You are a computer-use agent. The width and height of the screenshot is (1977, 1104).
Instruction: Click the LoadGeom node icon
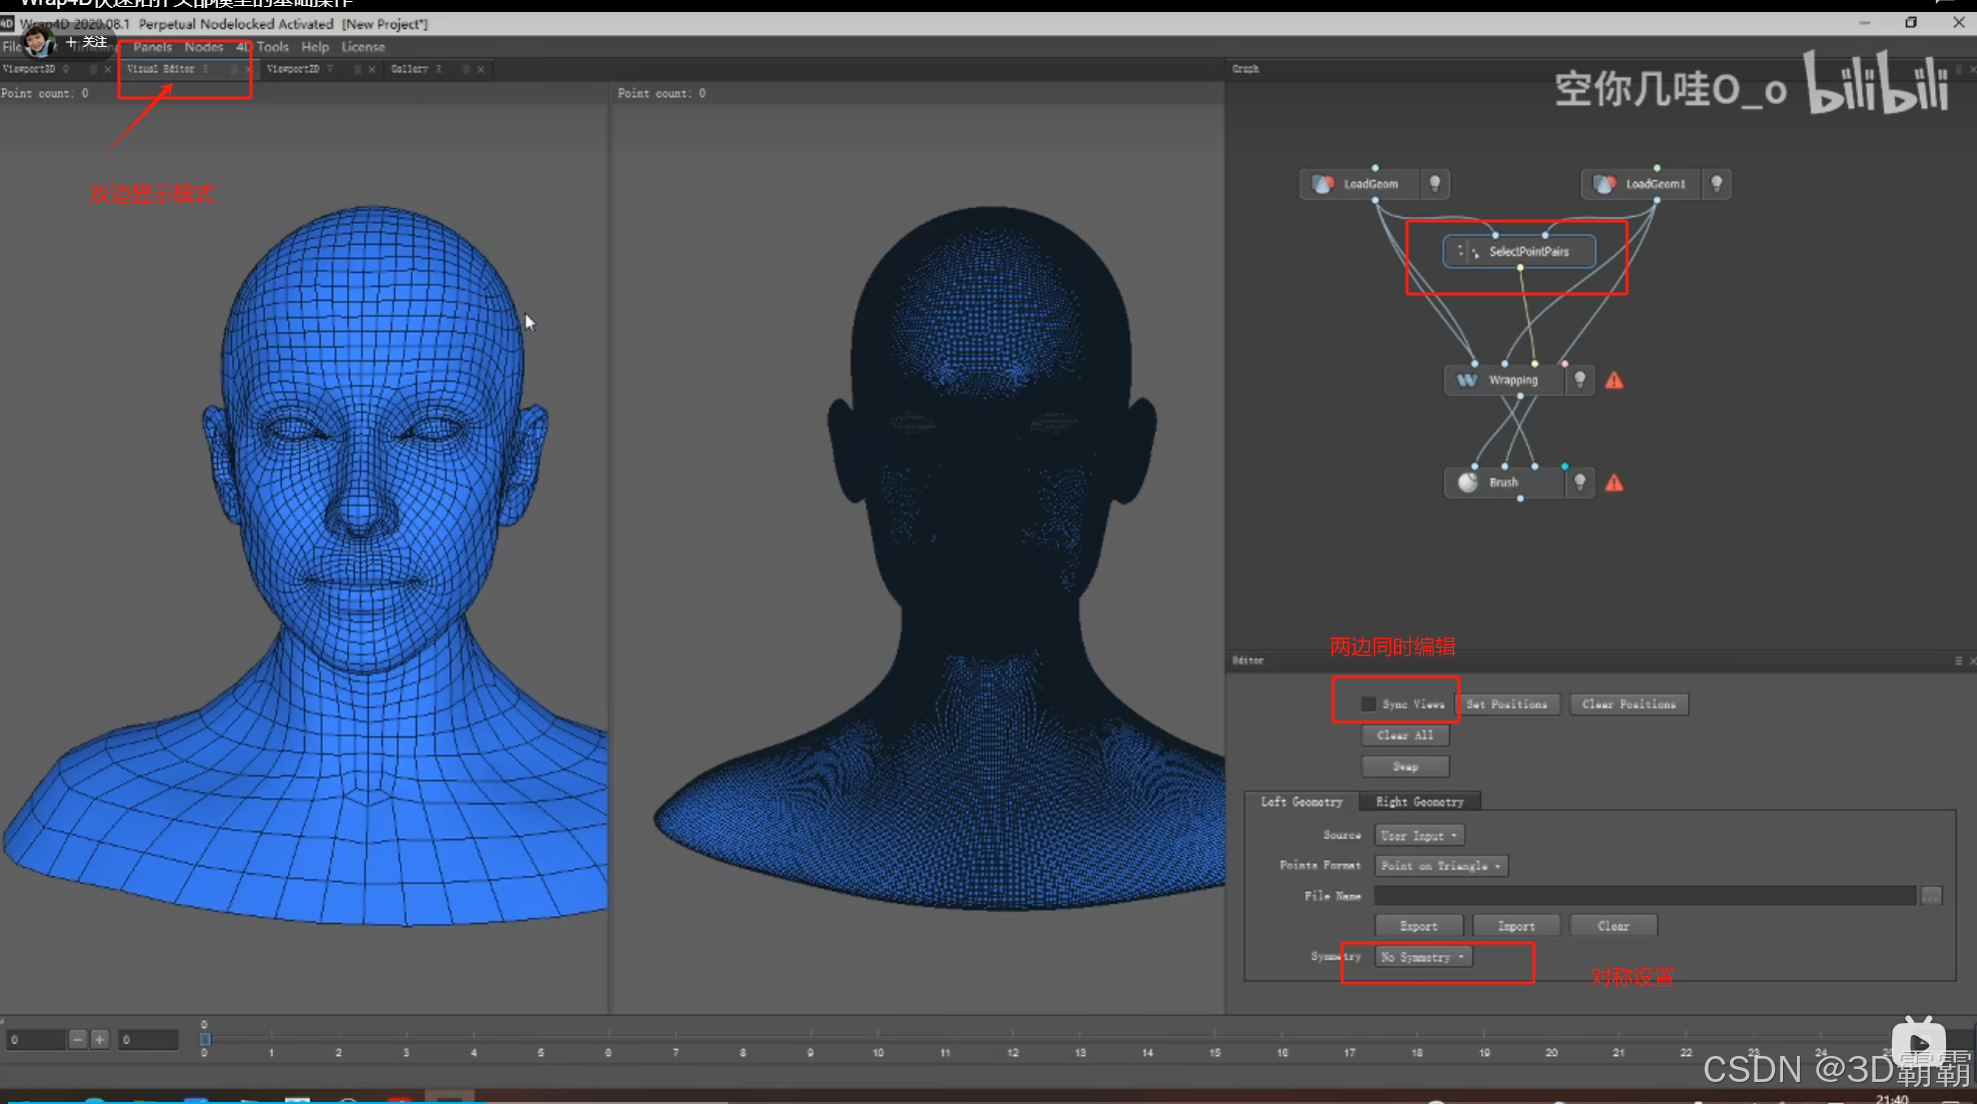(1322, 184)
